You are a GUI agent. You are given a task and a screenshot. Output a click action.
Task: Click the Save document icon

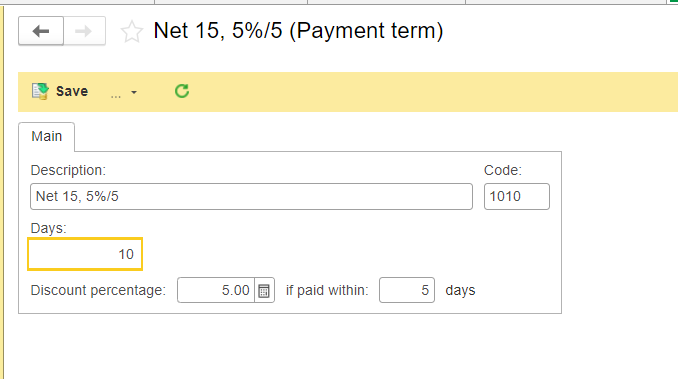pyautogui.click(x=40, y=91)
